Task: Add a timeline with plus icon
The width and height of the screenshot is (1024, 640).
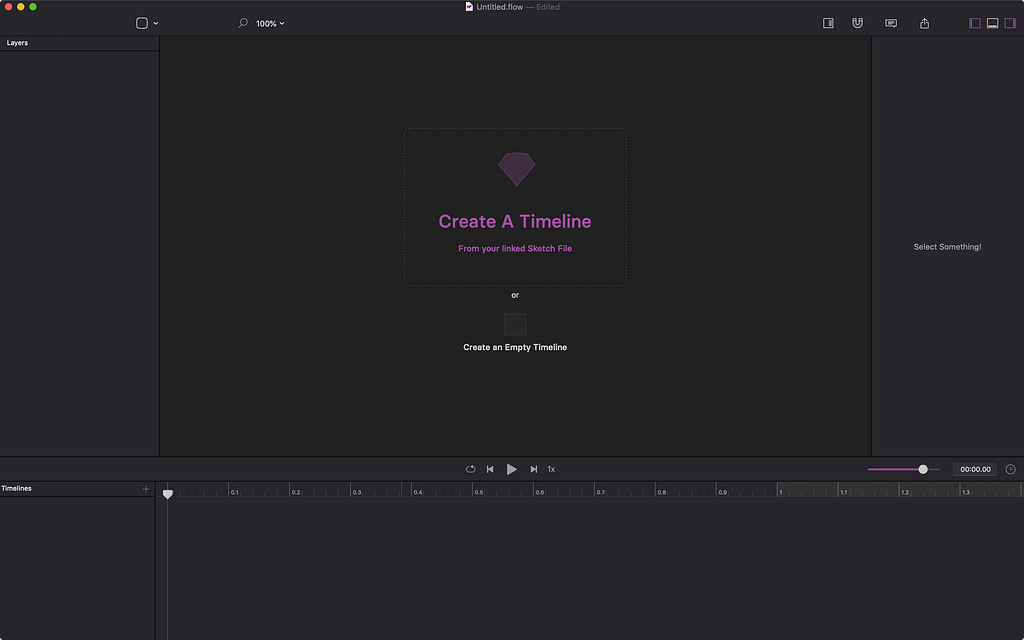Action: click(146, 488)
